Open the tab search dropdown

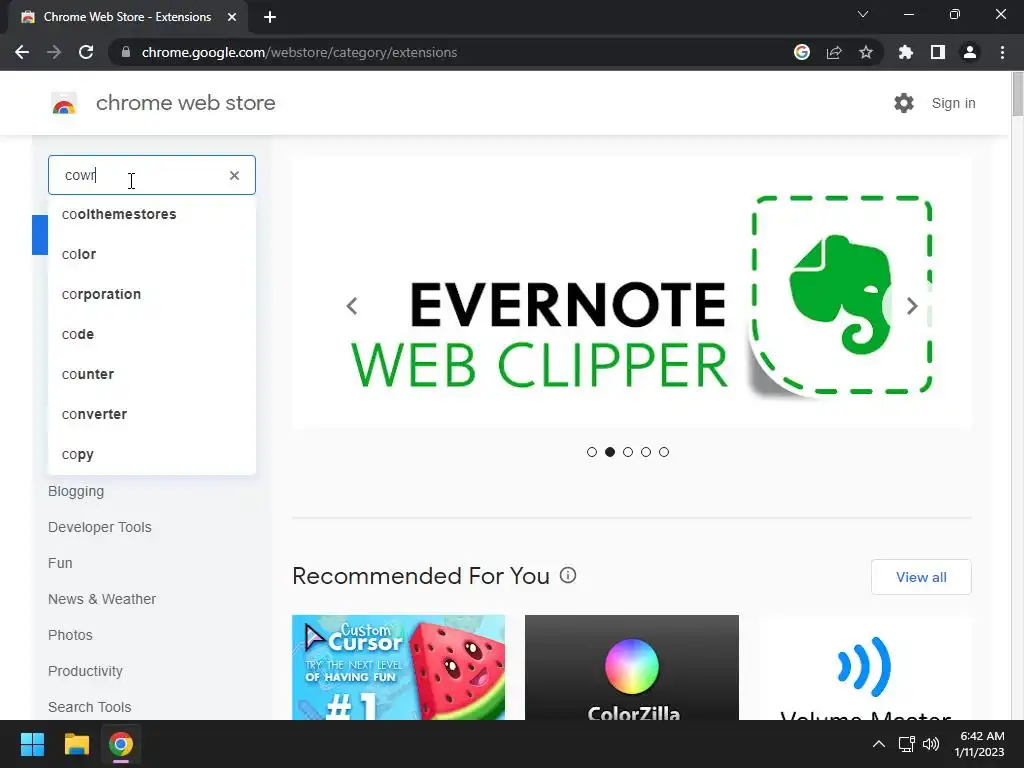(x=863, y=14)
